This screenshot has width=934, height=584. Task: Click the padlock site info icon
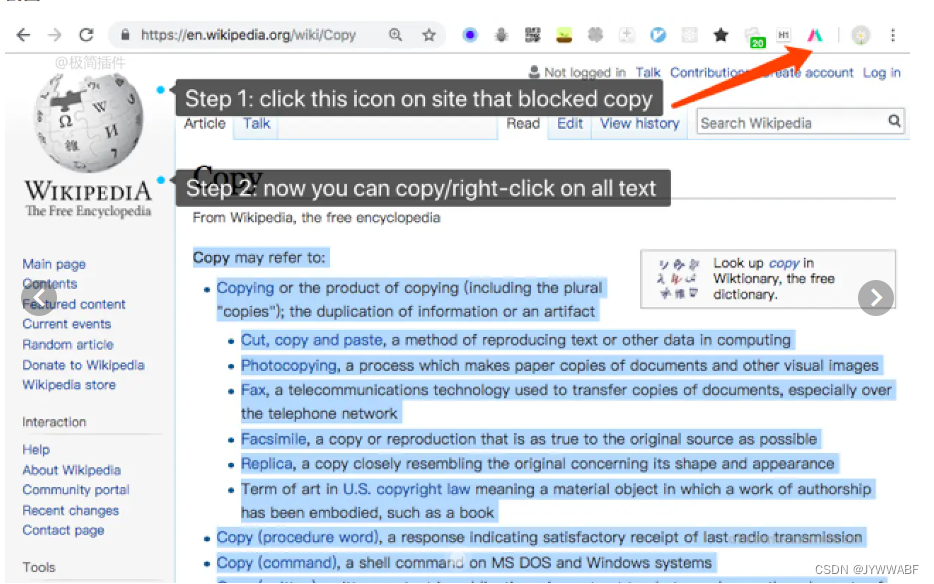point(125,35)
